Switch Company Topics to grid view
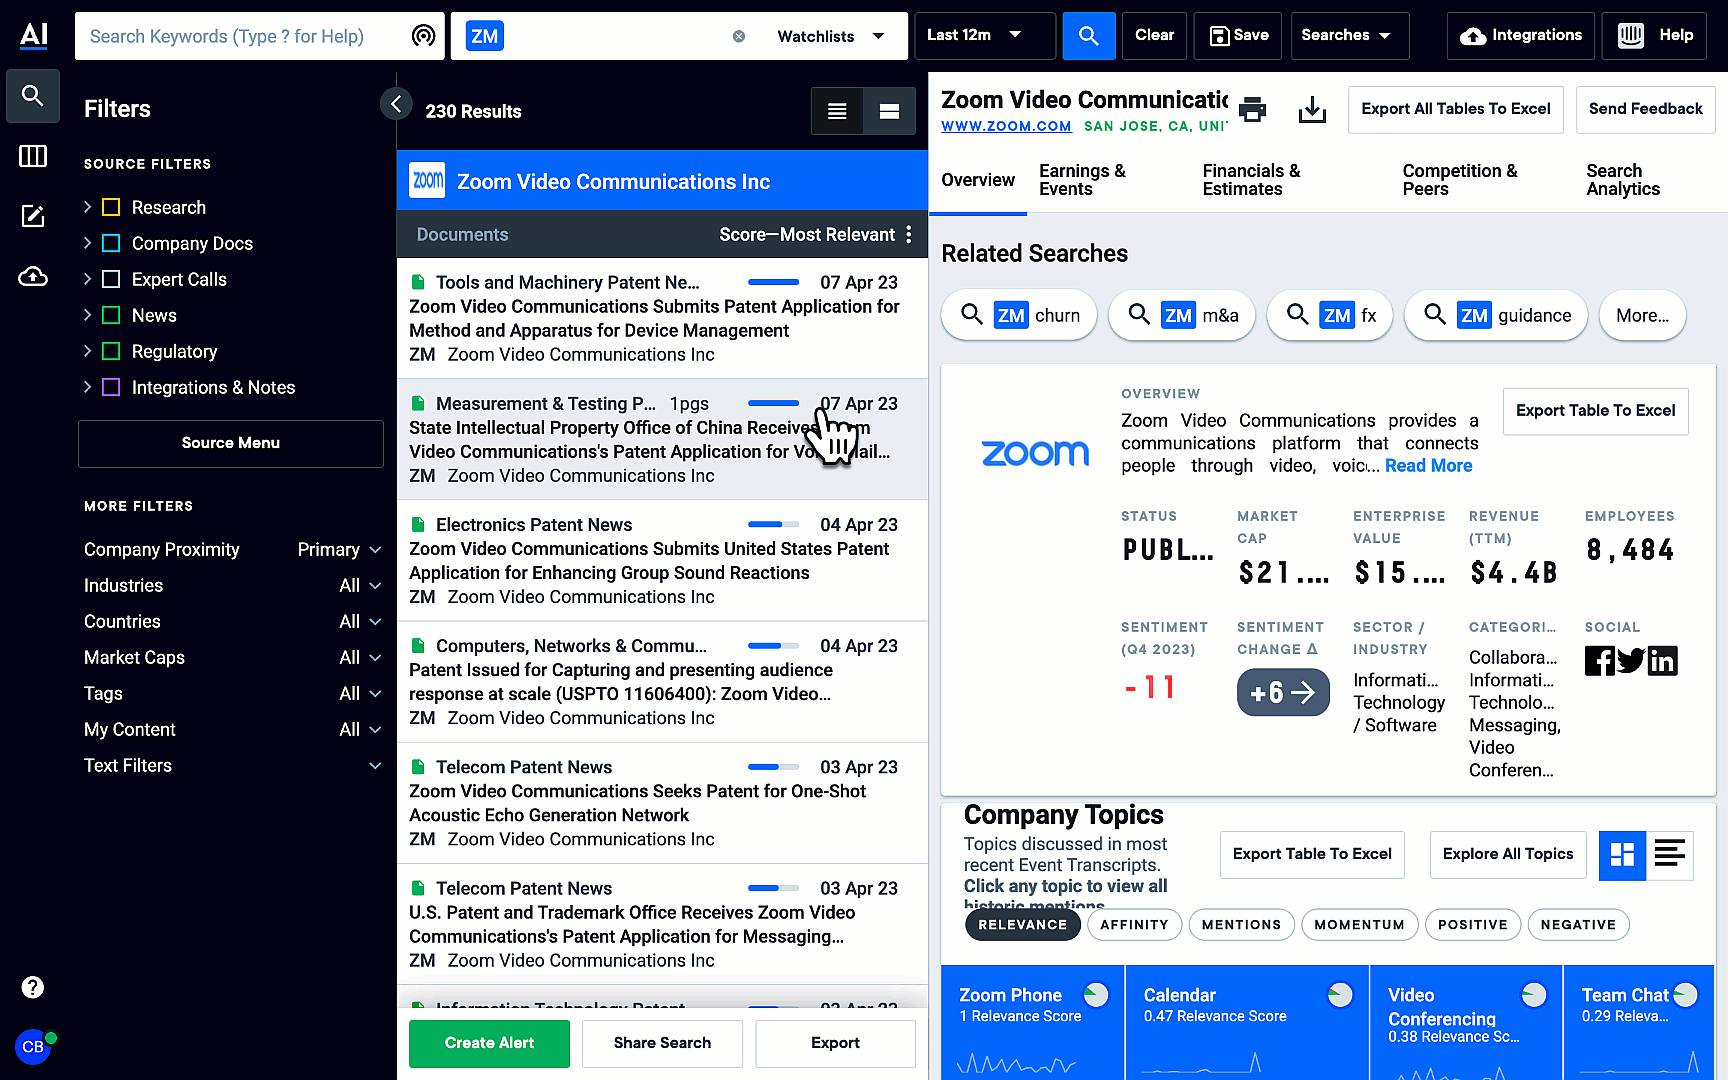Image resolution: width=1728 pixels, height=1080 pixels. [x=1622, y=855]
